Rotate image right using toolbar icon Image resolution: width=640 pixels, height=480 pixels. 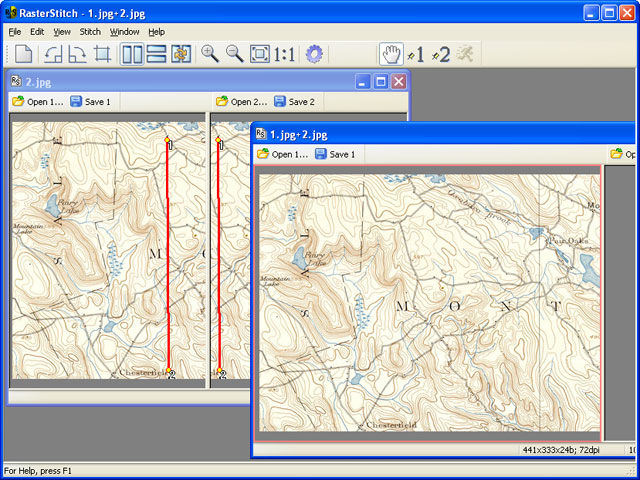click(x=78, y=54)
